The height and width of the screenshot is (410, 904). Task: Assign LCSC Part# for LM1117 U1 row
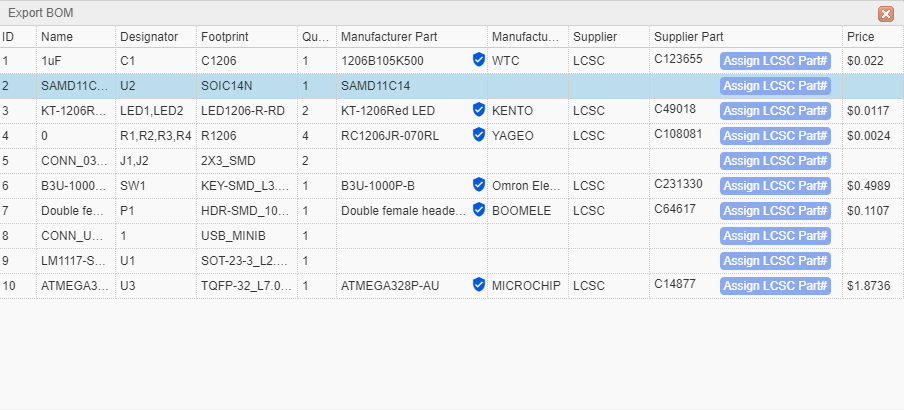coord(776,261)
